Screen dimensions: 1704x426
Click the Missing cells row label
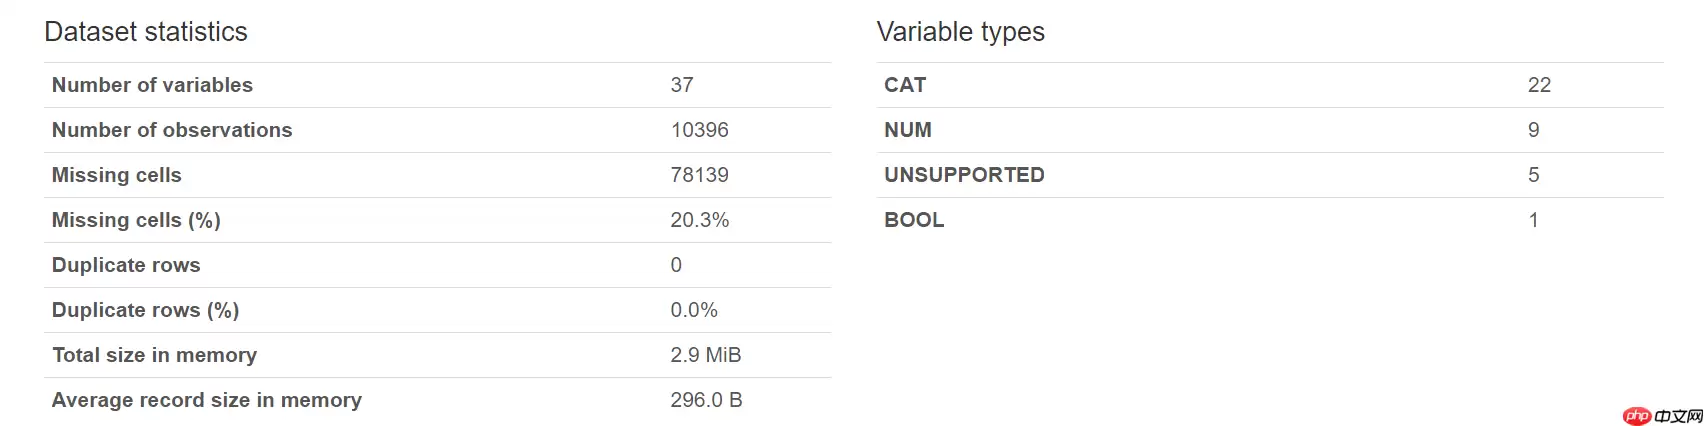pyautogui.click(x=117, y=175)
